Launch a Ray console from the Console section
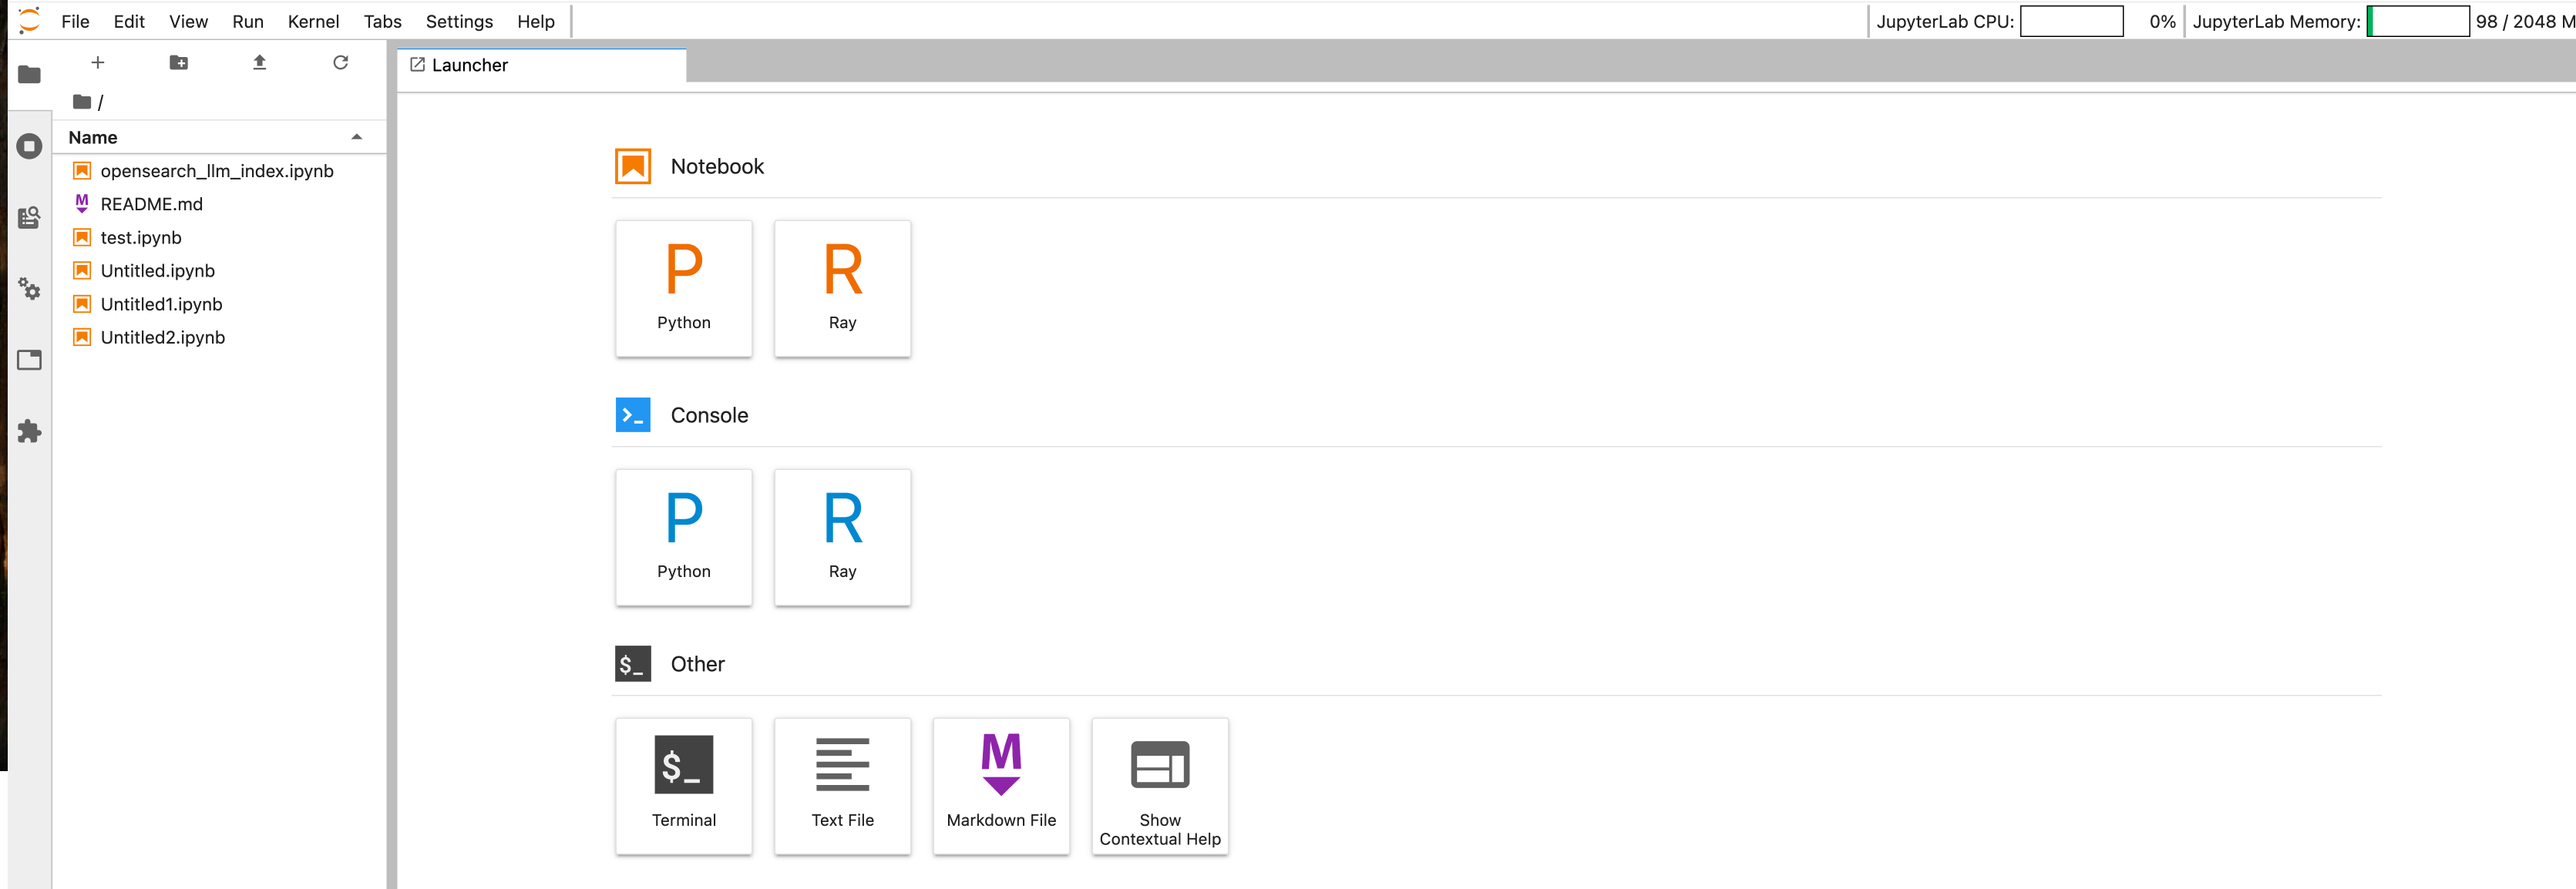 click(842, 537)
